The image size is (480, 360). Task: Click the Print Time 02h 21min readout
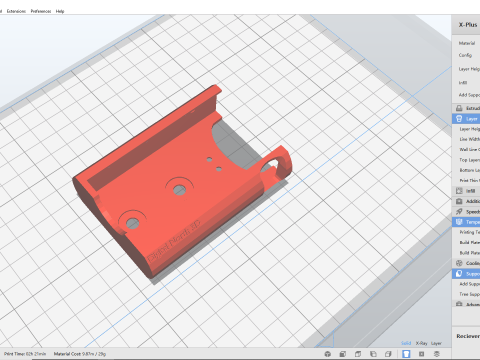point(25,354)
